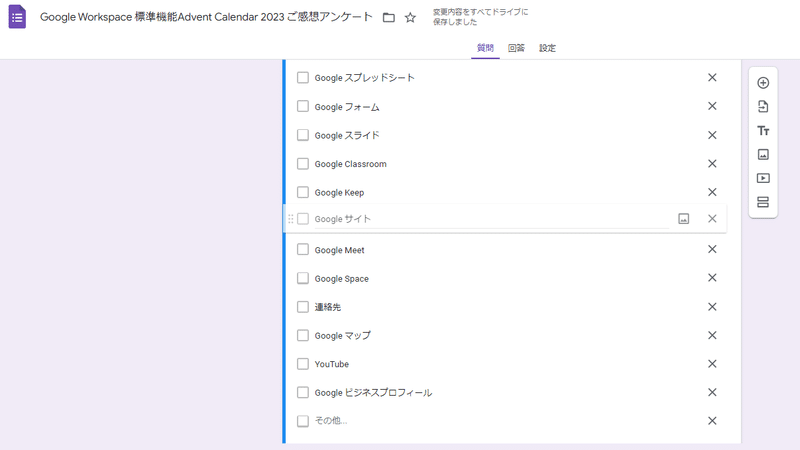
Task: Remove the Google スライド option
Action: (712, 135)
